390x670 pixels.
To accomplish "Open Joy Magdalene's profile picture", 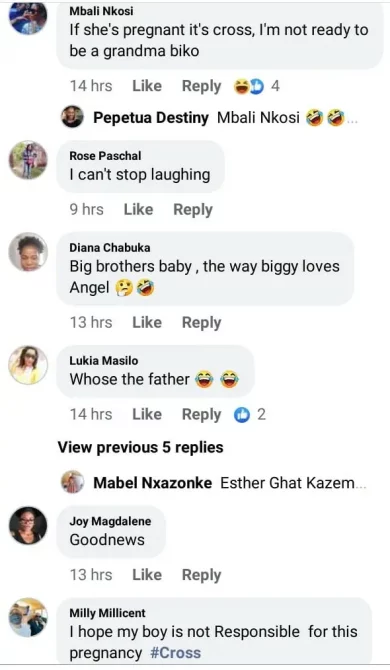I will [28, 525].
